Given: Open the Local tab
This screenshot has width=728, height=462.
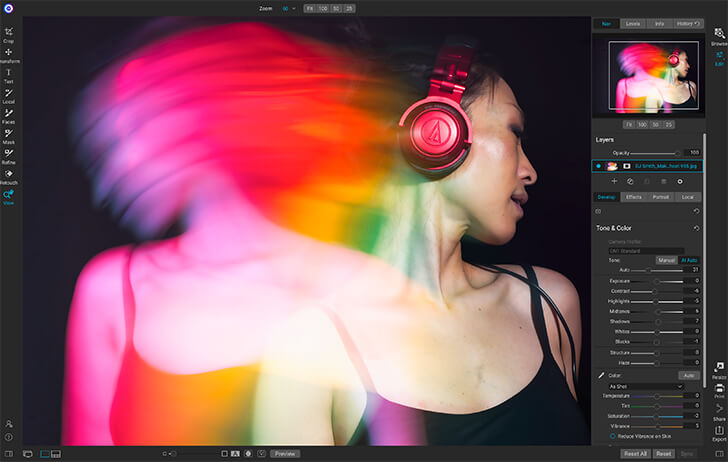Looking at the screenshot, I should [x=688, y=197].
